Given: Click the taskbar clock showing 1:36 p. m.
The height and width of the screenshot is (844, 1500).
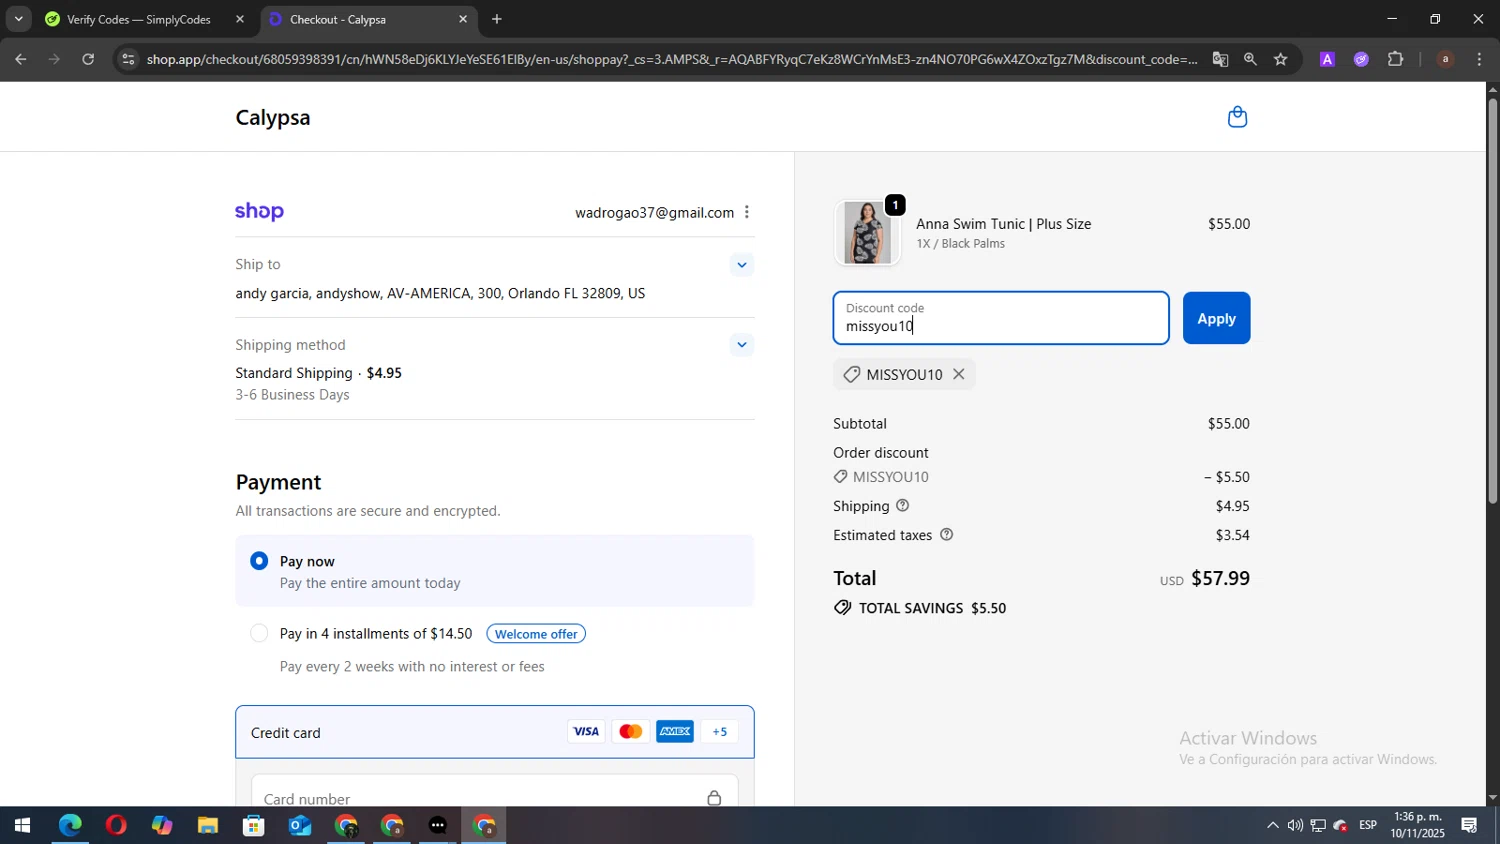Looking at the screenshot, I should pos(1418,825).
